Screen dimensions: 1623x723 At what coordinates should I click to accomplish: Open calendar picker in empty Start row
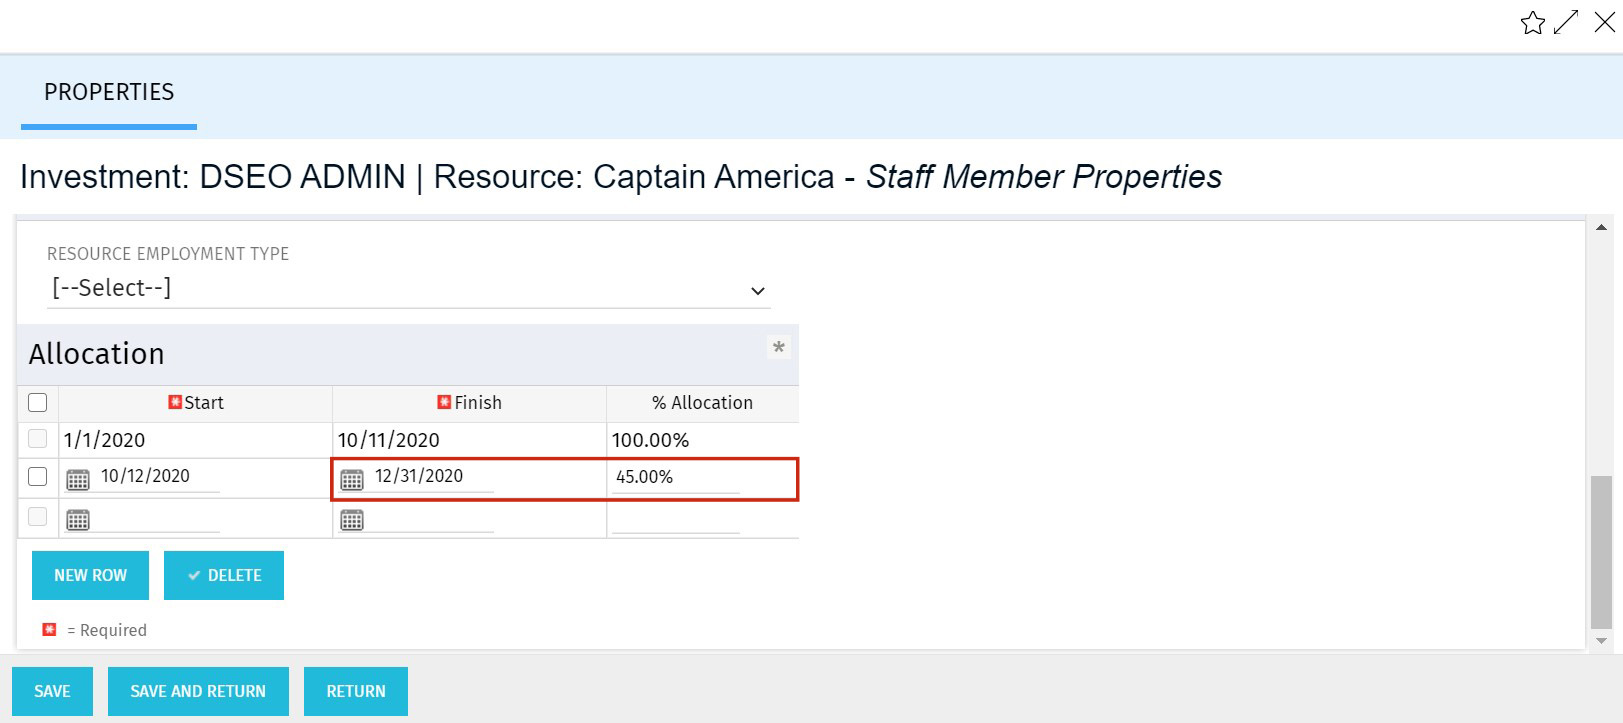78,520
